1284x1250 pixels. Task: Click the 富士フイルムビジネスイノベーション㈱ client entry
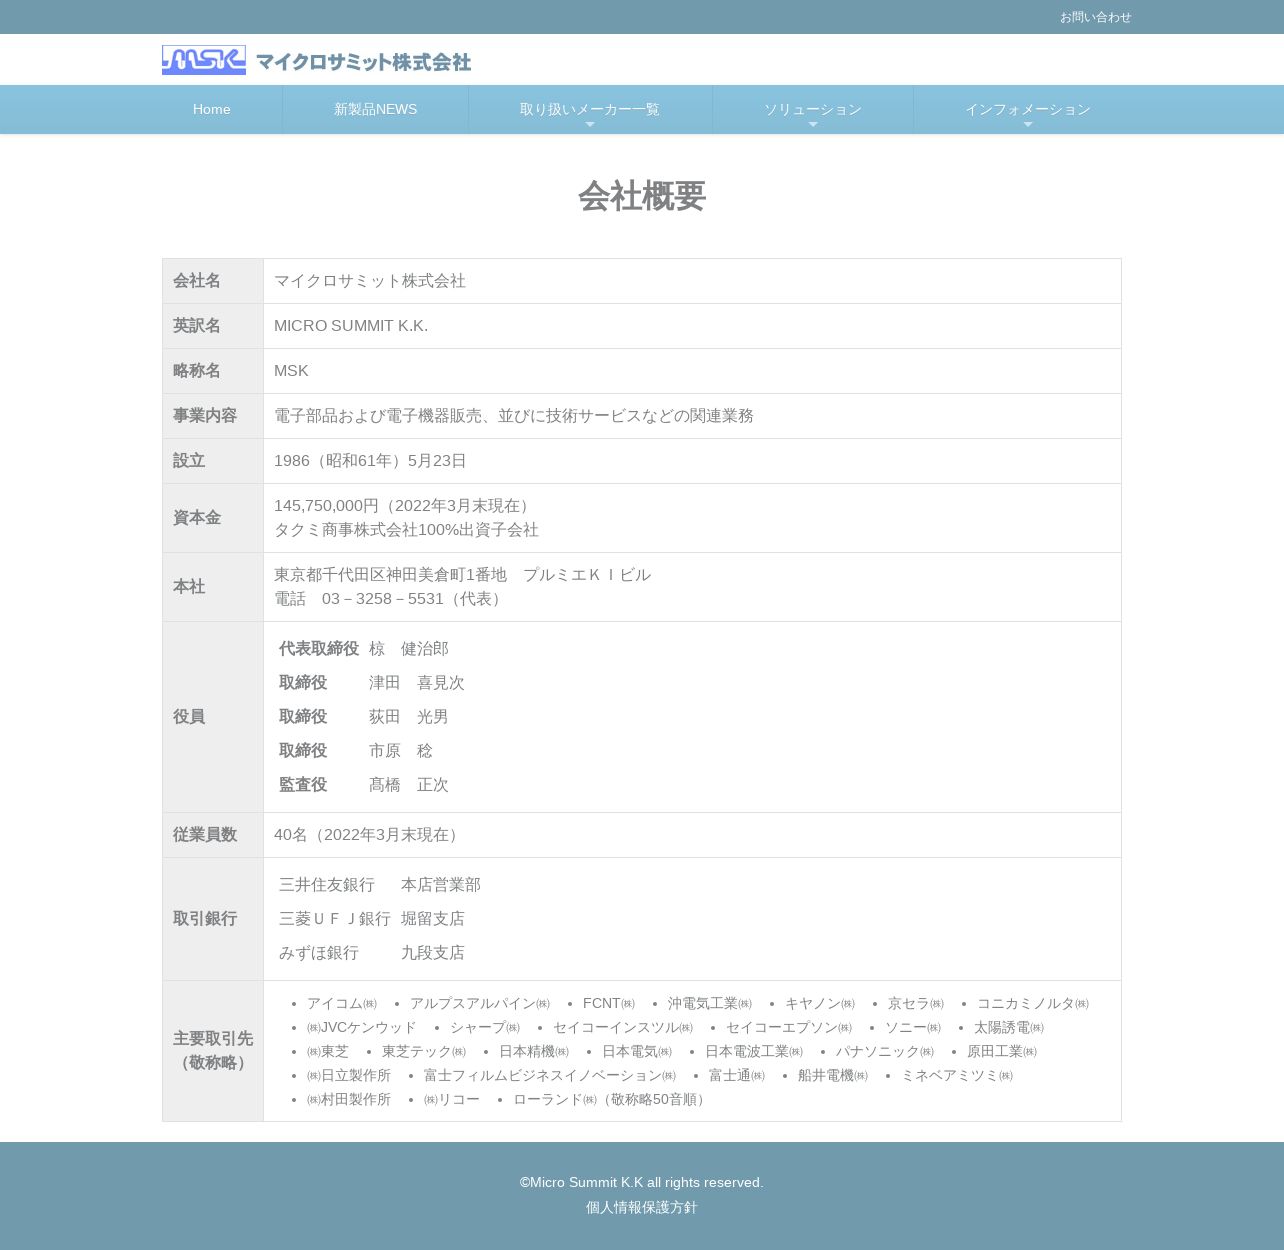point(550,1075)
